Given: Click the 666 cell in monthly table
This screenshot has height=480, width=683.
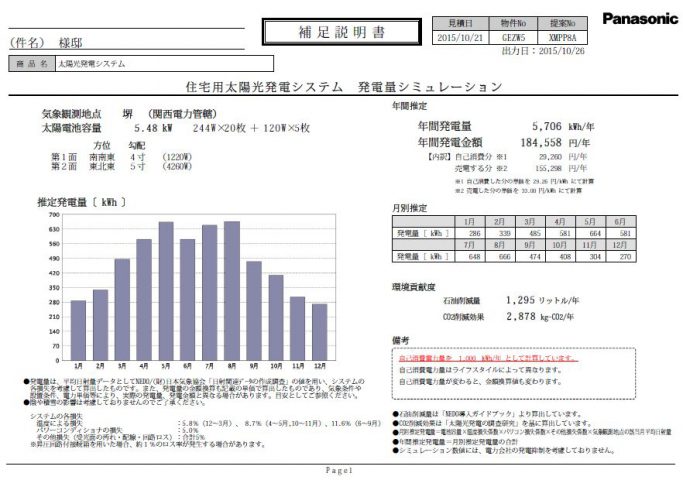Looking at the screenshot, I should click(500, 257).
